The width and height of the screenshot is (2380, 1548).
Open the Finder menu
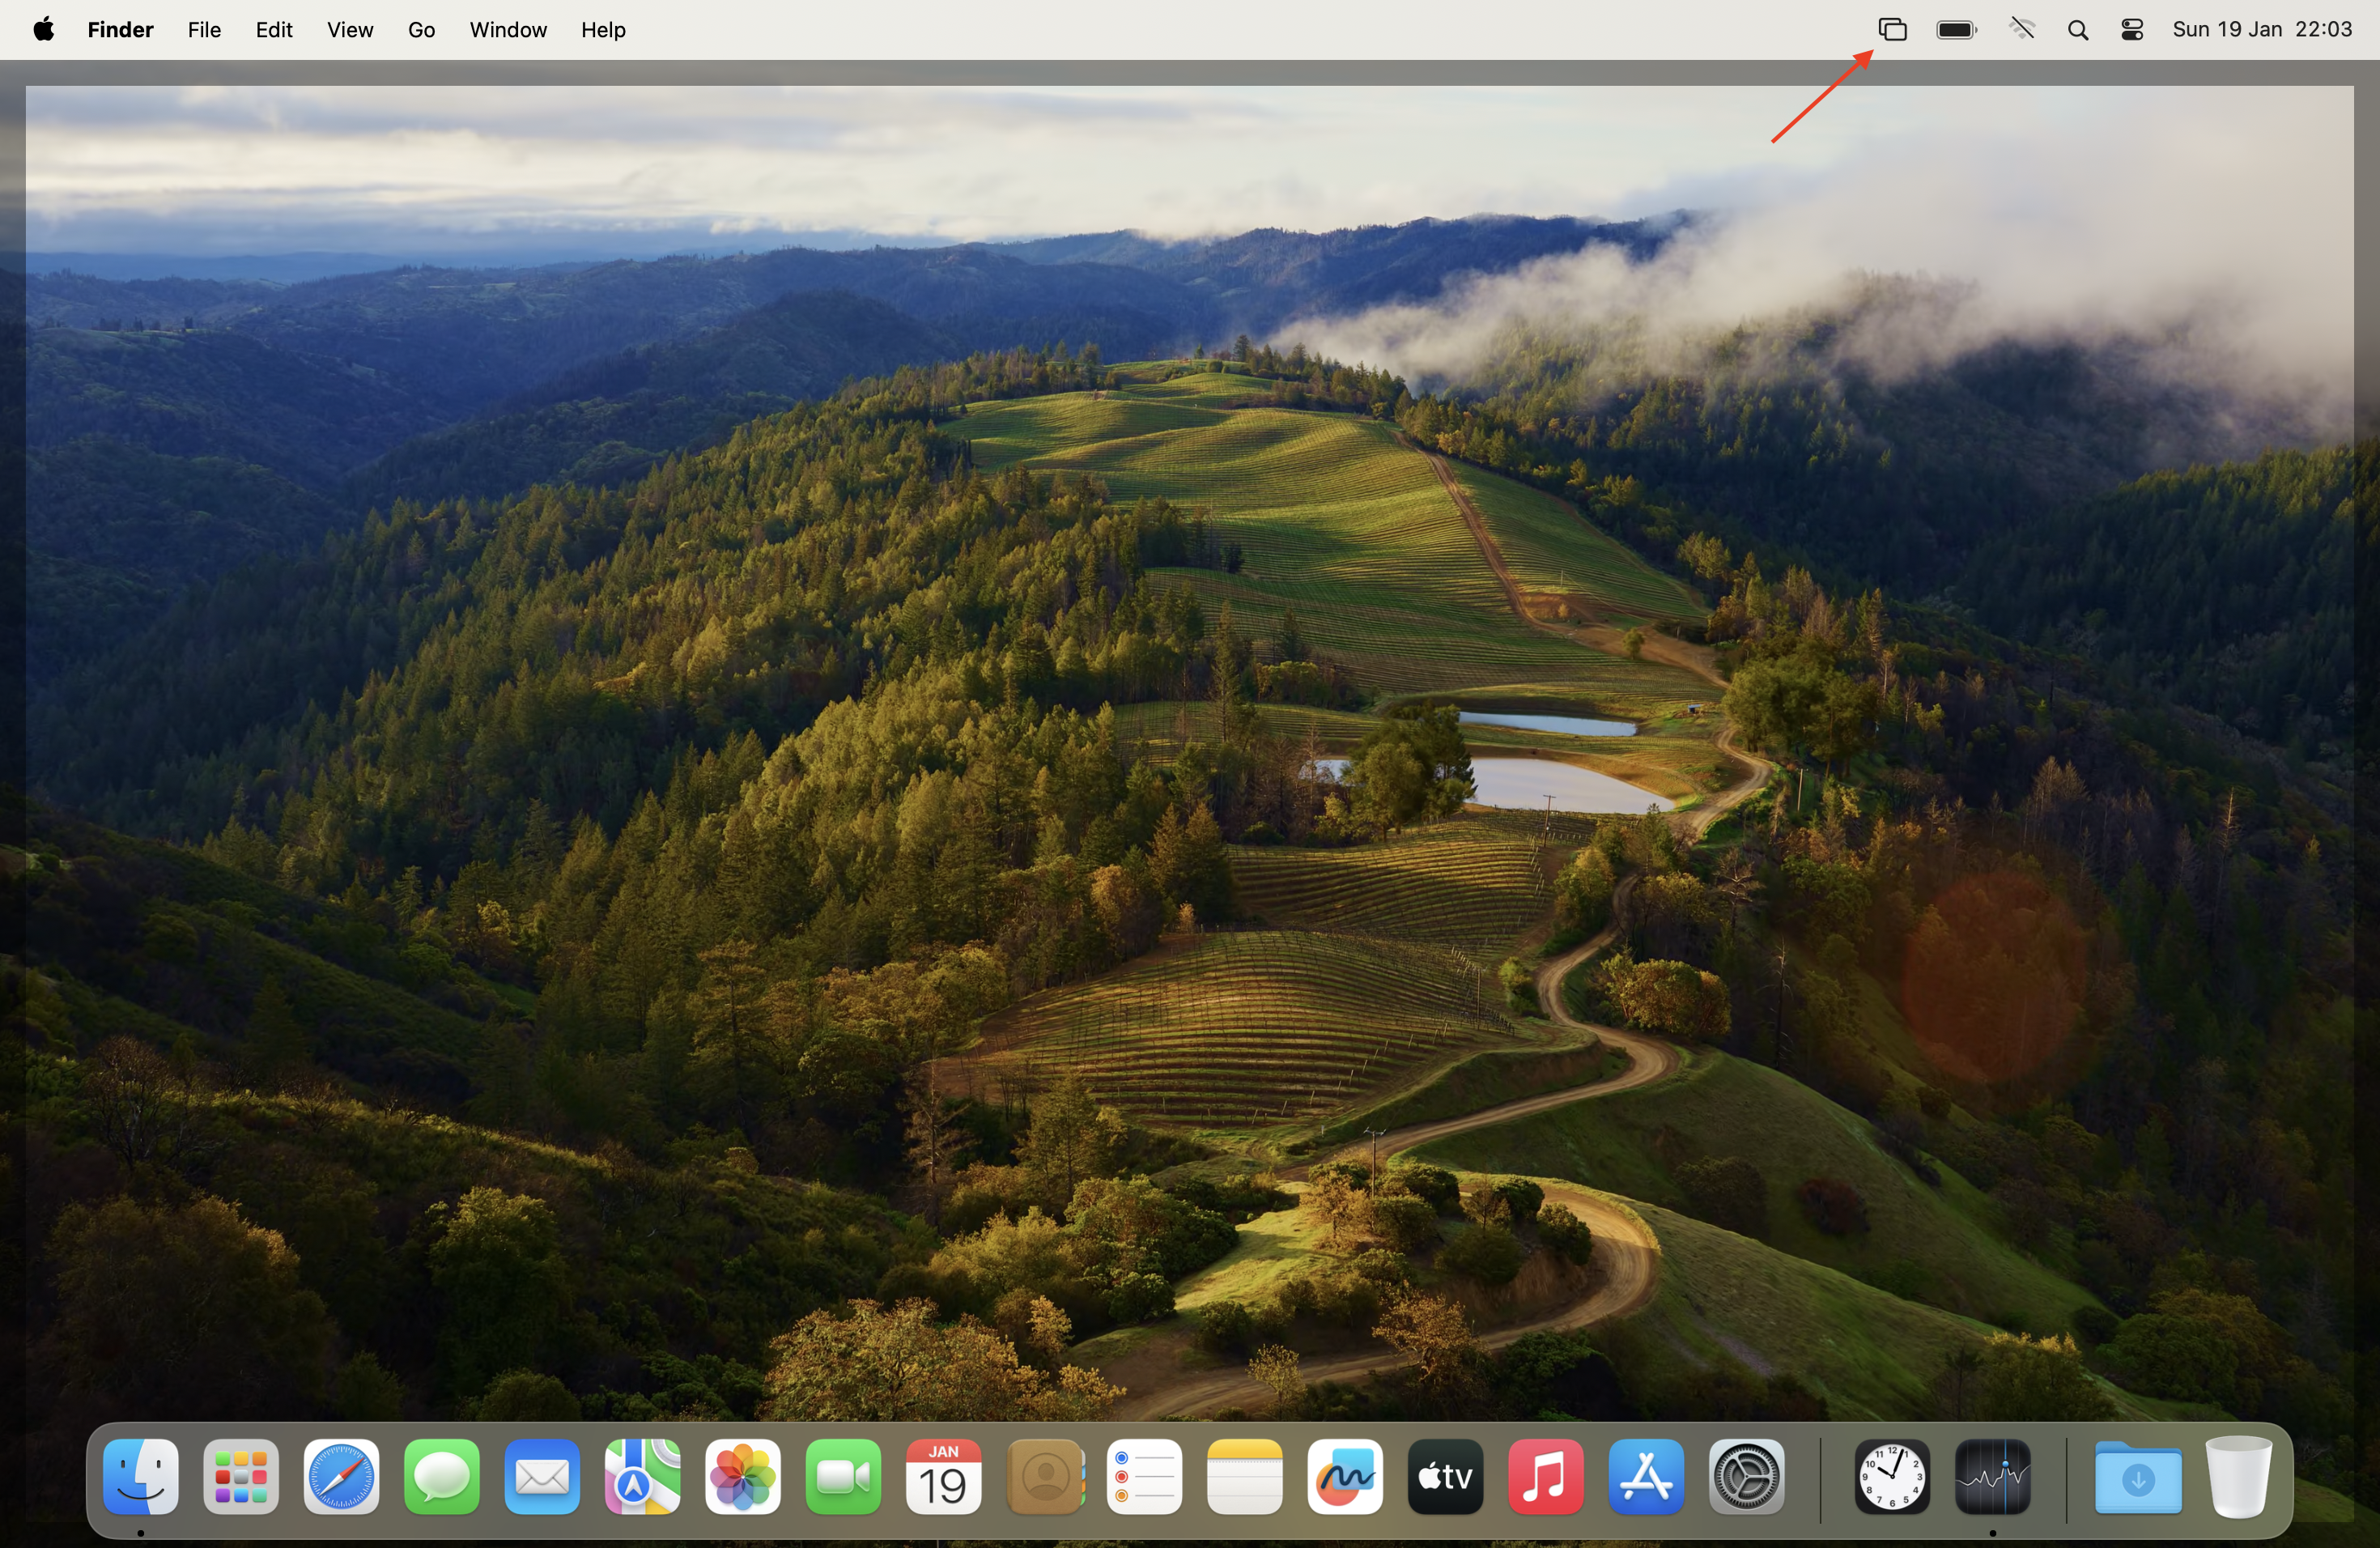click(x=120, y=30)
